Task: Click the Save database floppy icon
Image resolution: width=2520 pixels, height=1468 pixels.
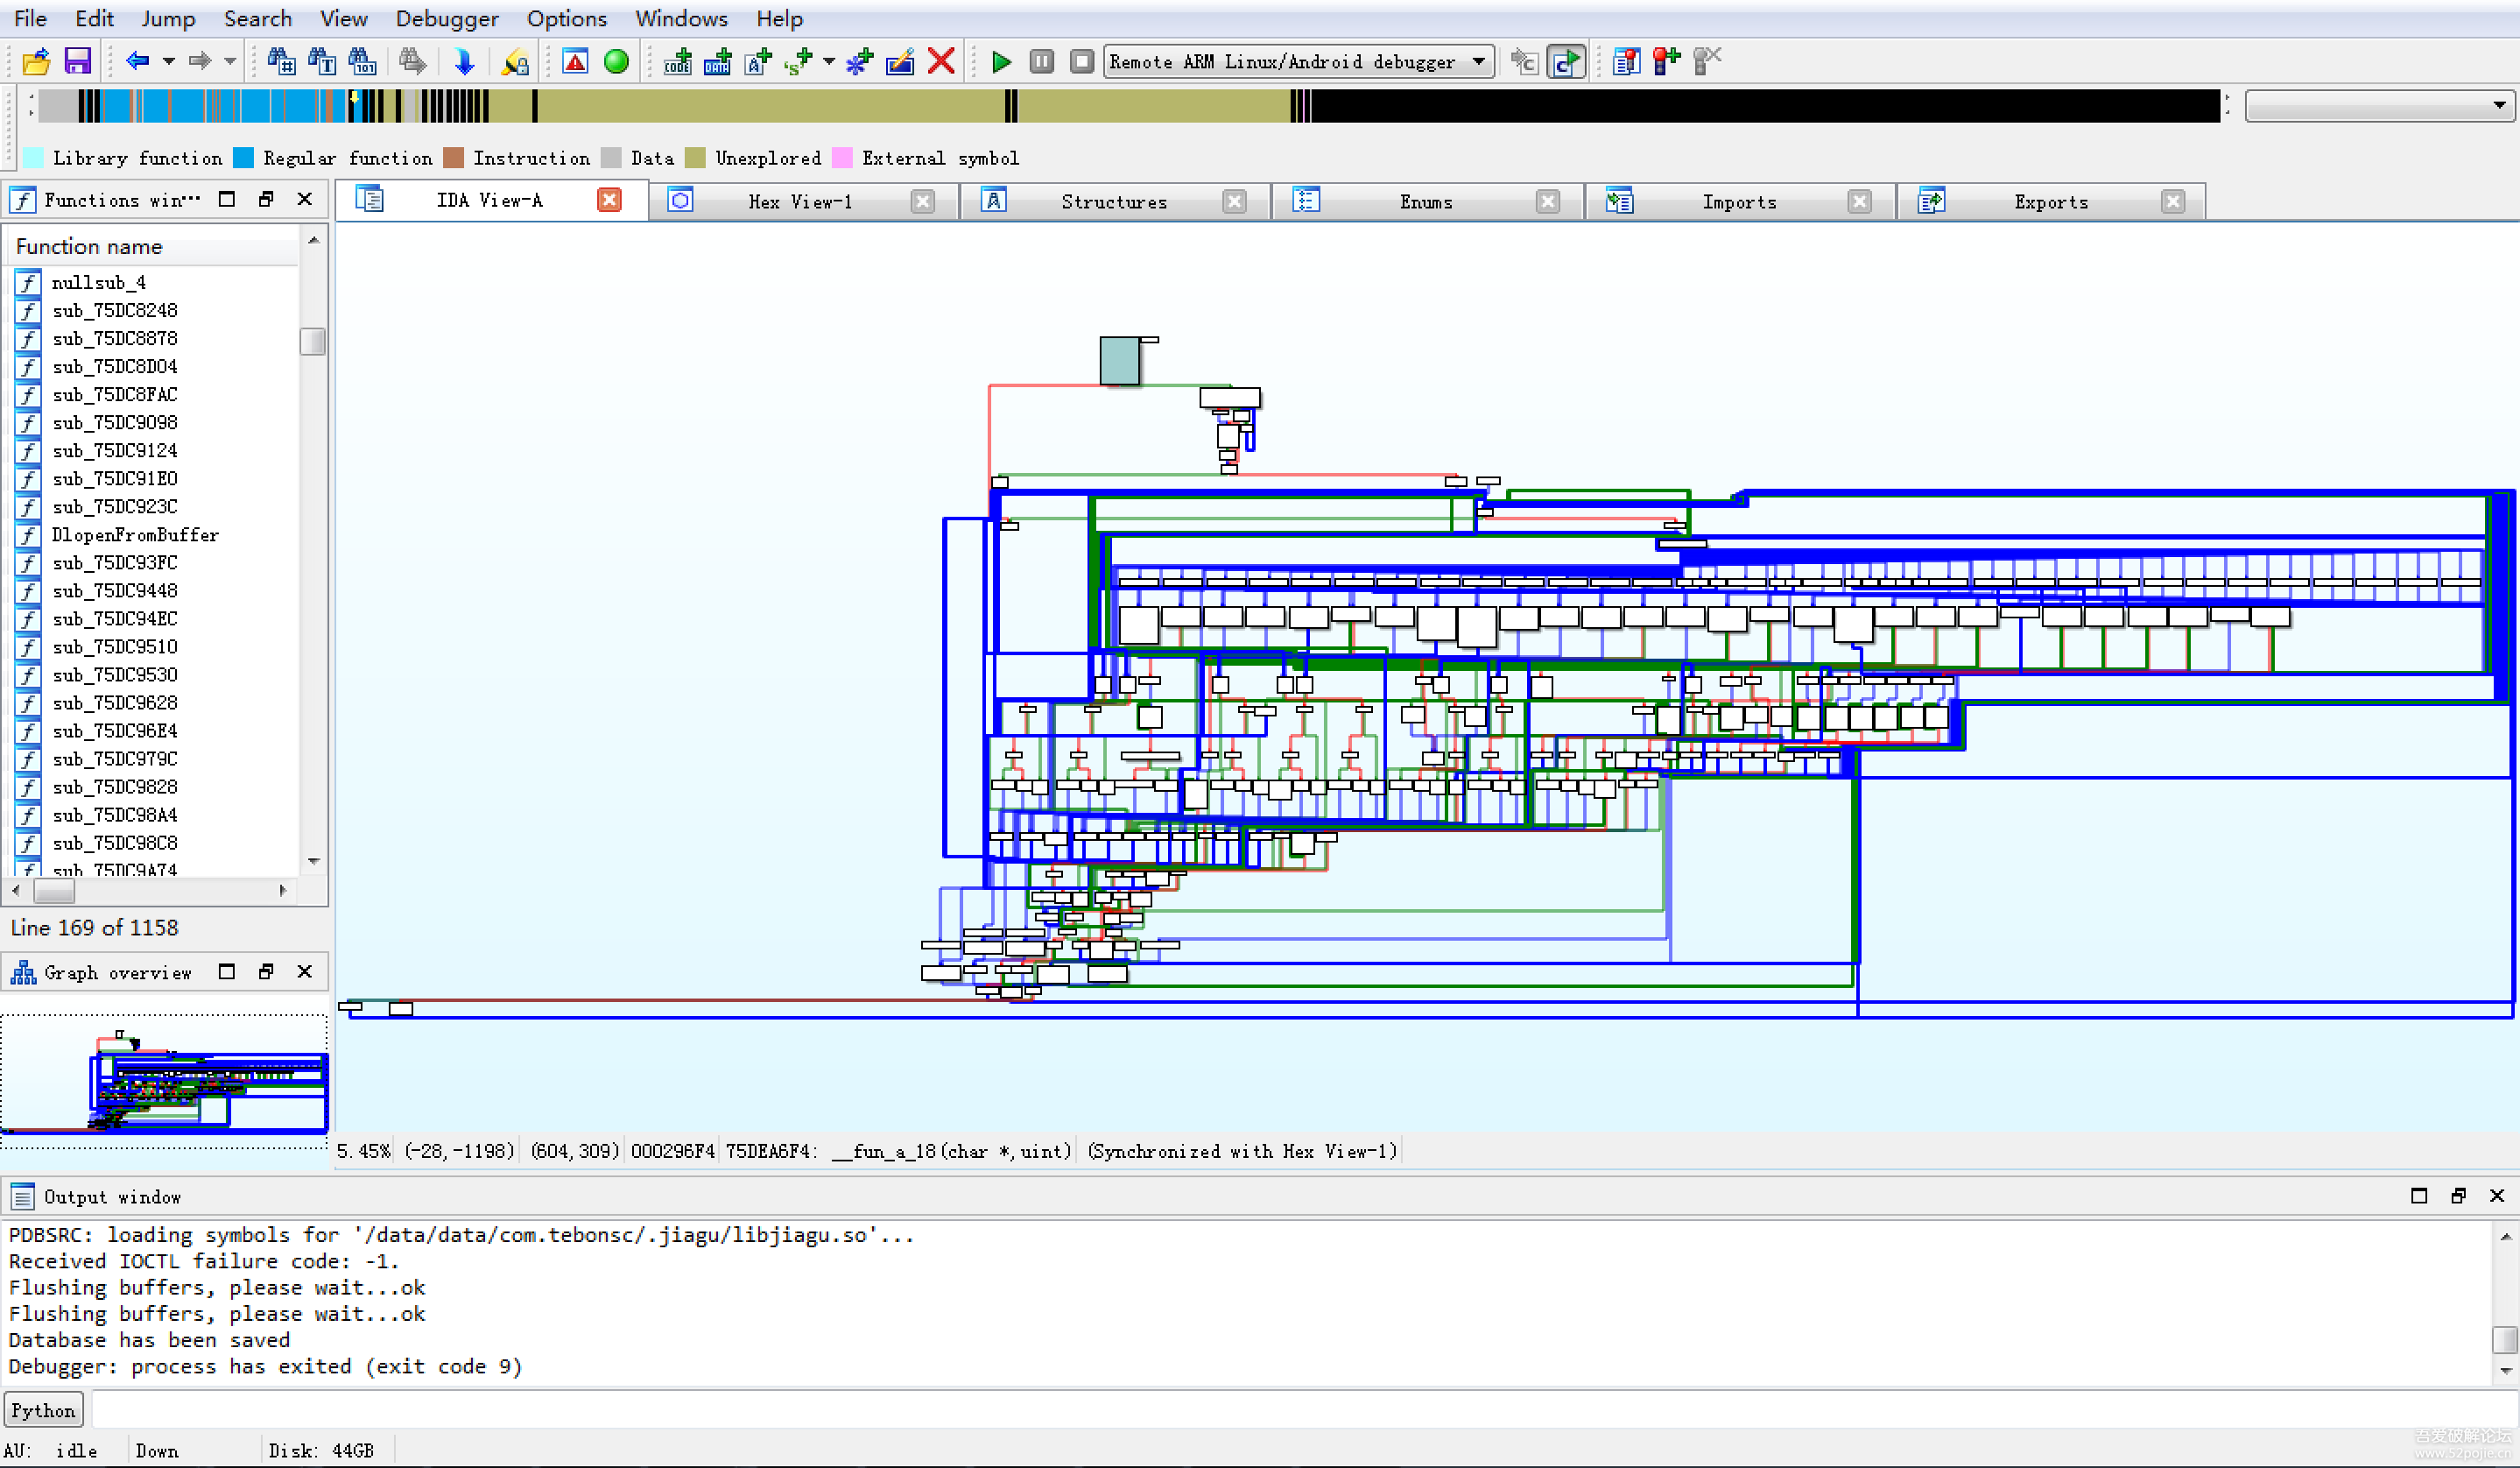Action: [x=77, y=62]
